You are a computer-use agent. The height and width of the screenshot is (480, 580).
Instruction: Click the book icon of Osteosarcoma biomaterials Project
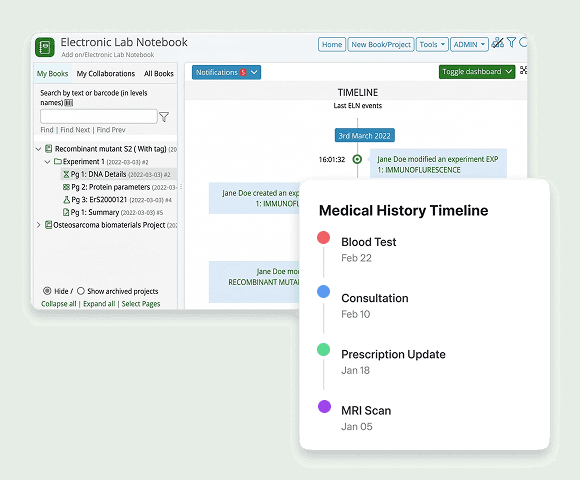(48, 225)
